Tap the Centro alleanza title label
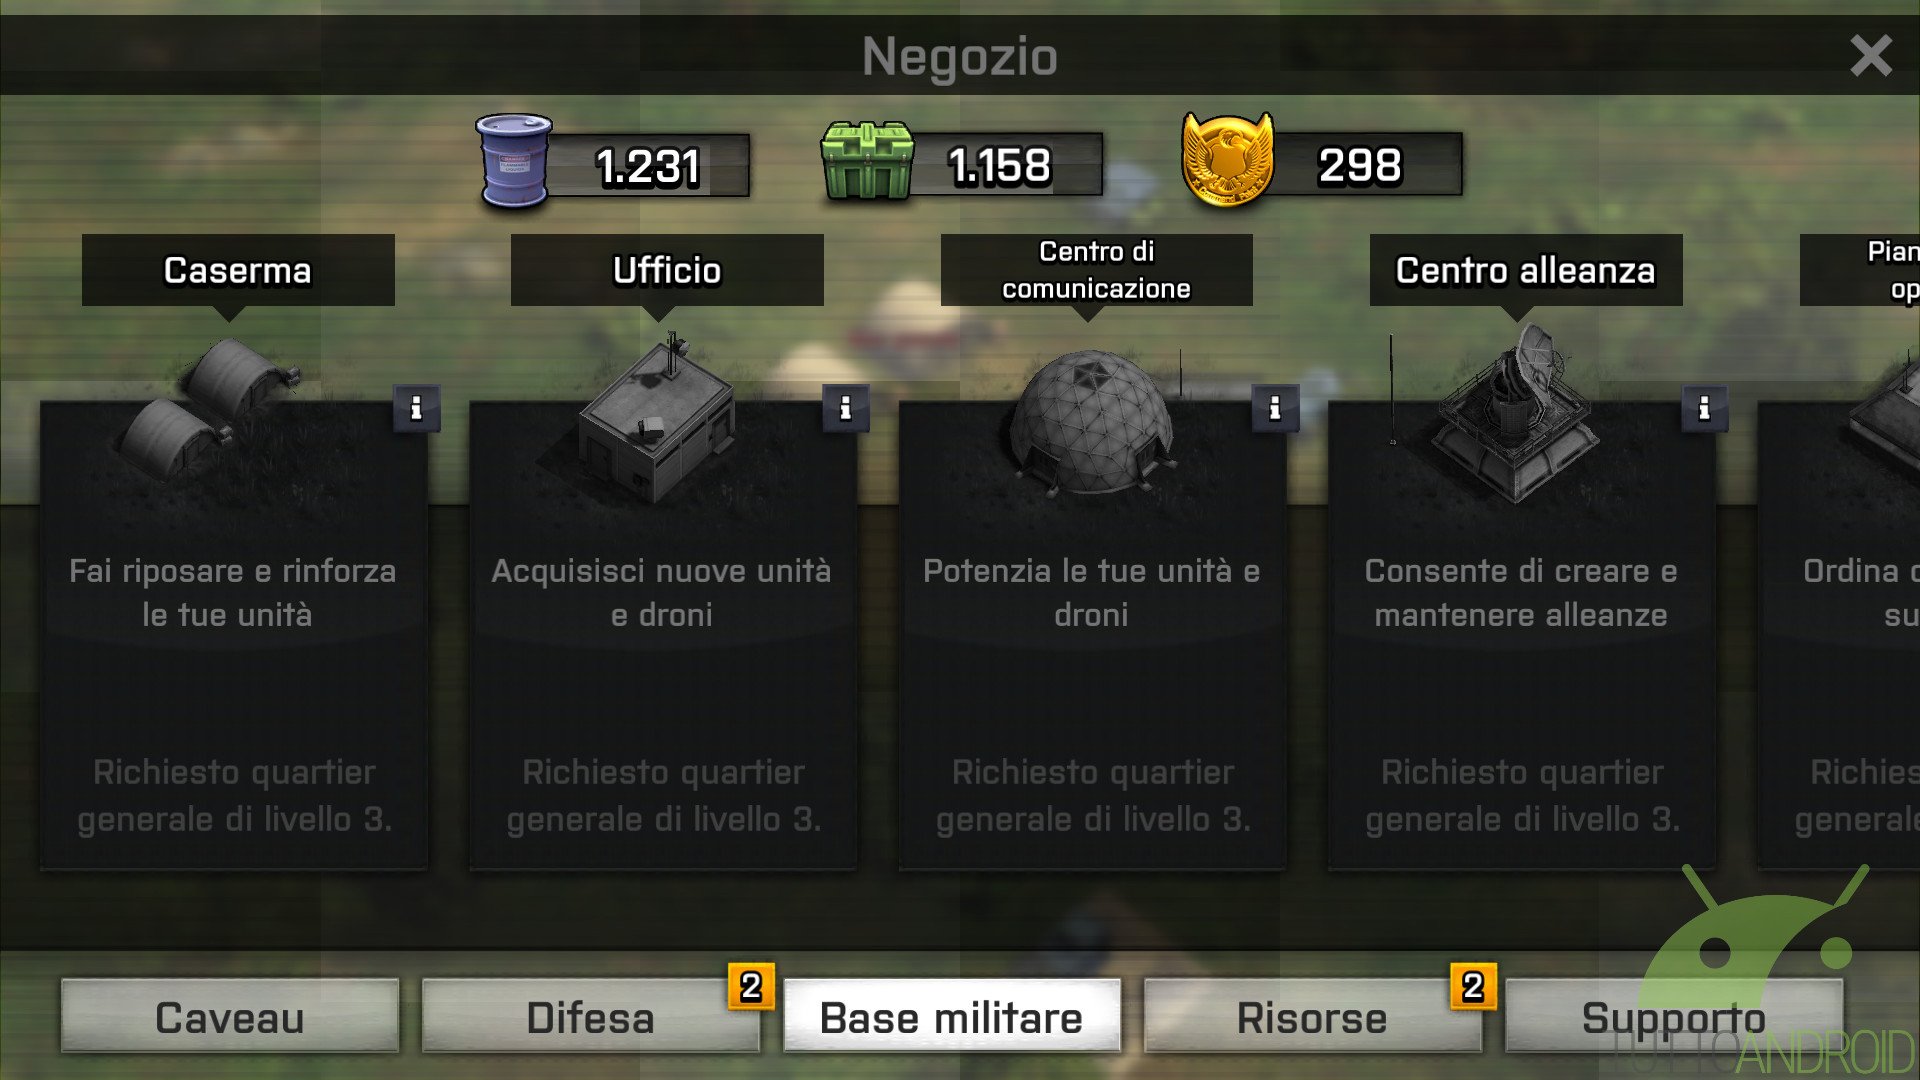Screen dimensions: 1920x1080 [x=1526, y=270]
